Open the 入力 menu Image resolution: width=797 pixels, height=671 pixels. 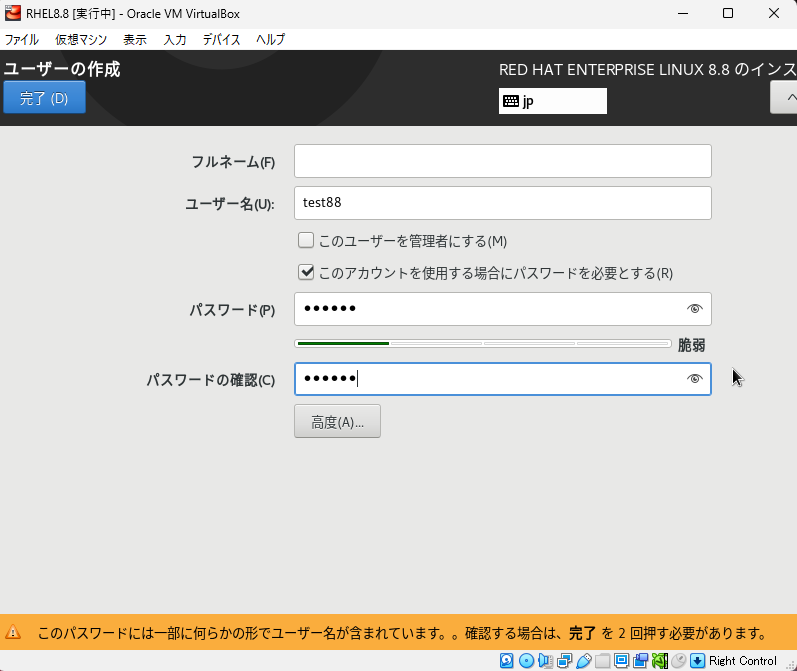175,39
